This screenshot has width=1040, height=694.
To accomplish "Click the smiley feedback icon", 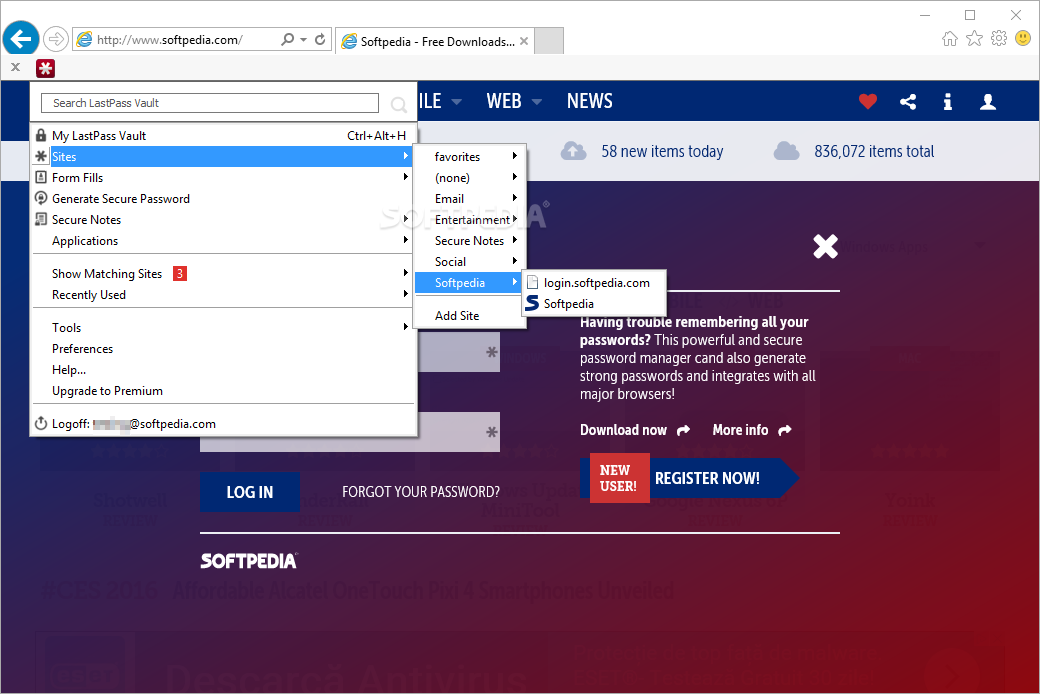I will tap(1023, 38).
